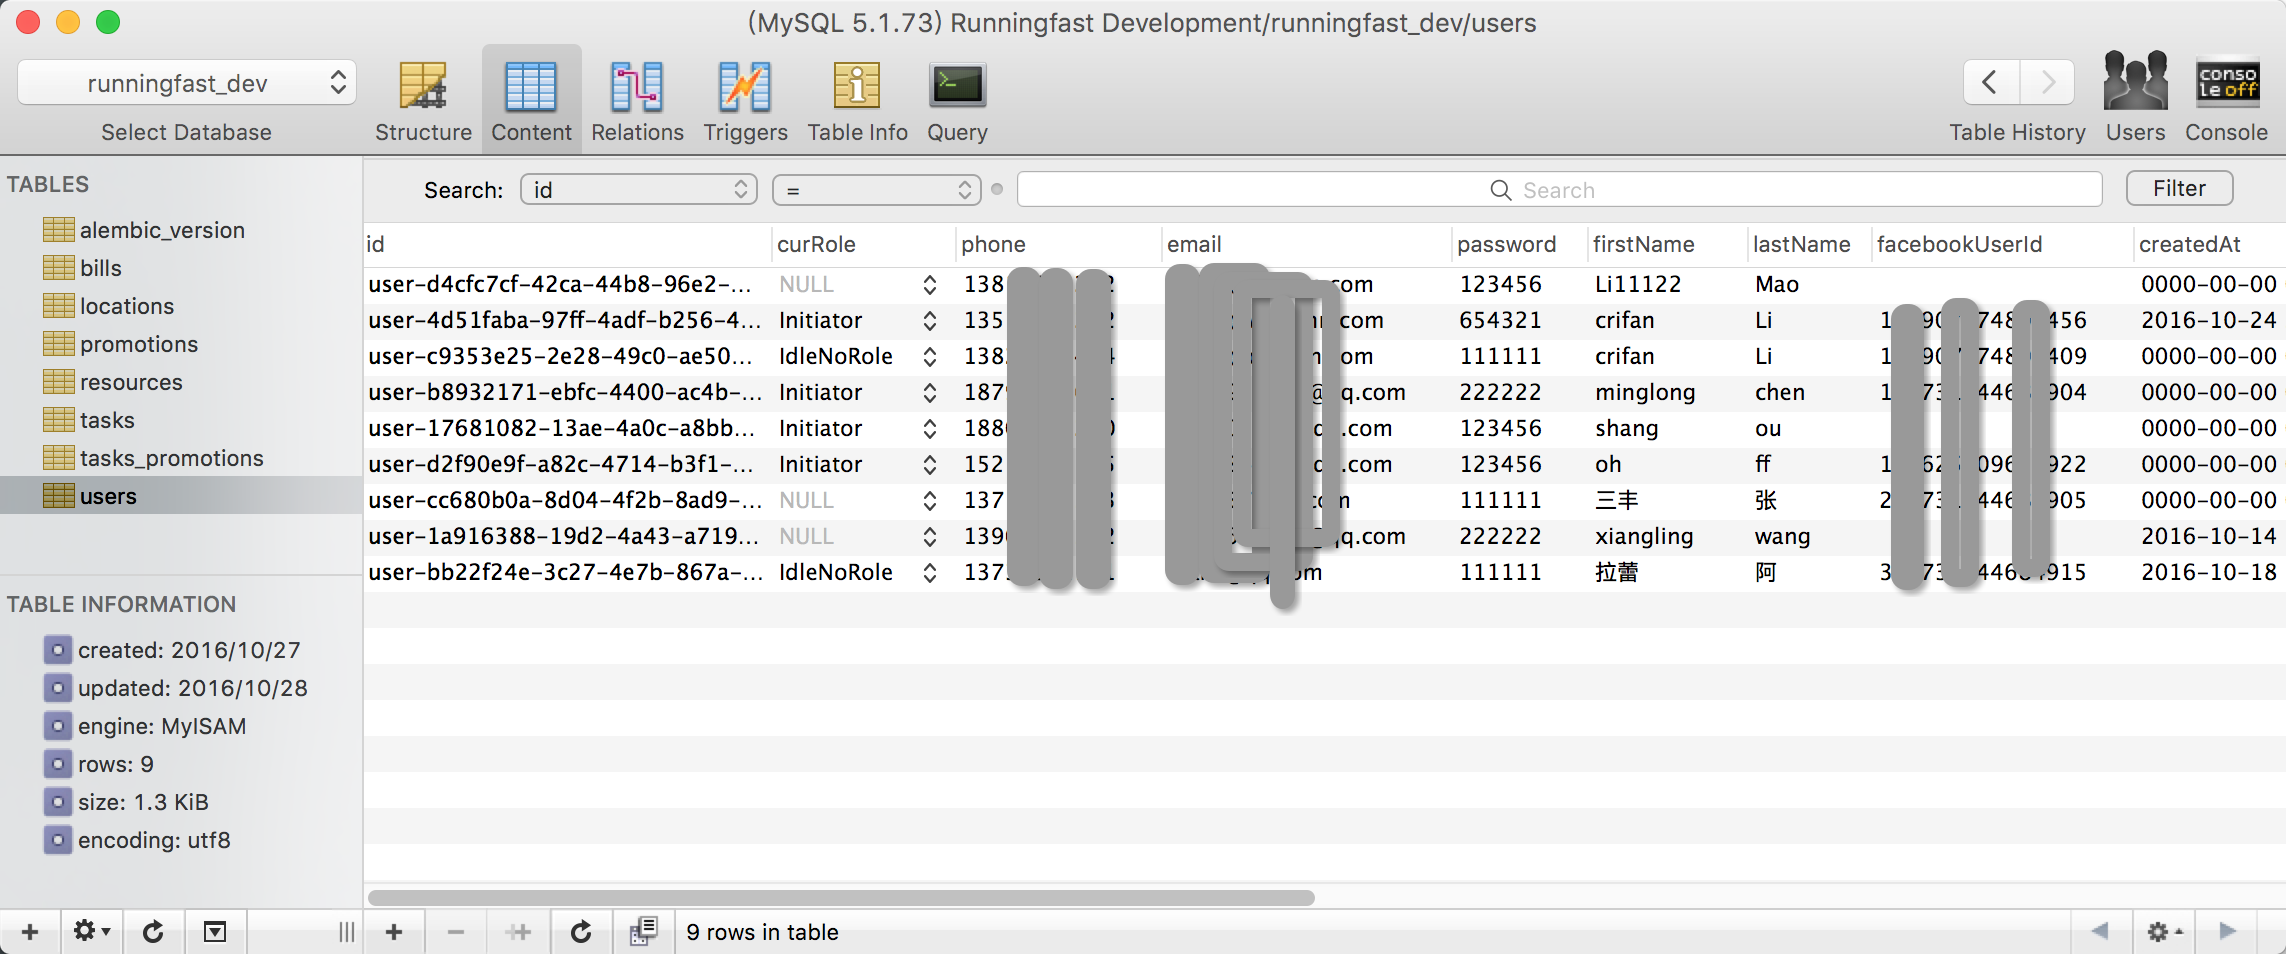Toggle multiple-row editing sheet icon
This screenshot has height=954, width=2286.
coord(643,932)
